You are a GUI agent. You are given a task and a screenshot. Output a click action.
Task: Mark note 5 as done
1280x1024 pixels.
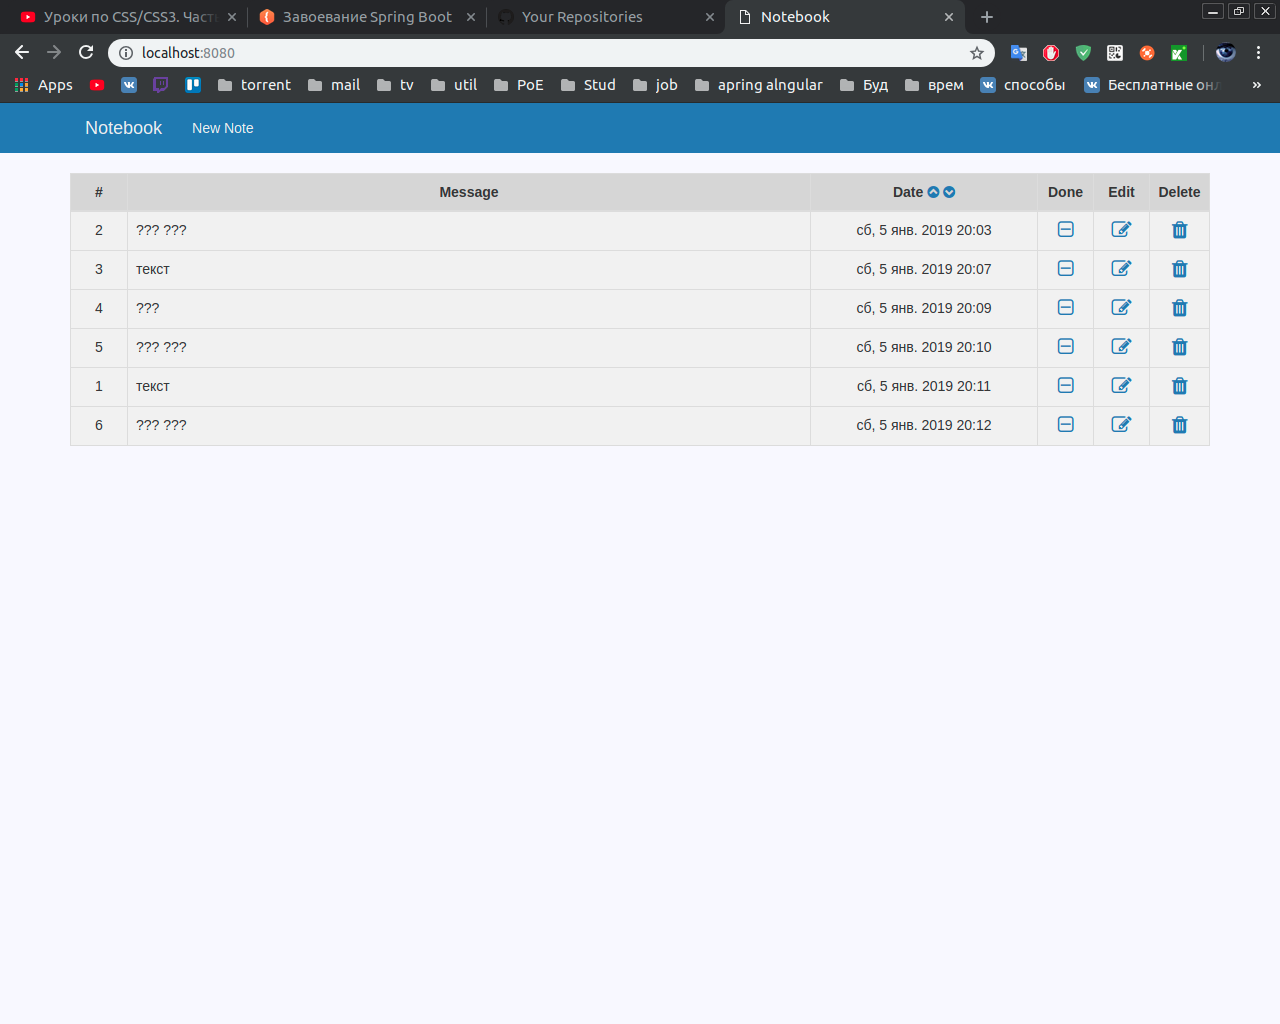[x=1065, y=347]
